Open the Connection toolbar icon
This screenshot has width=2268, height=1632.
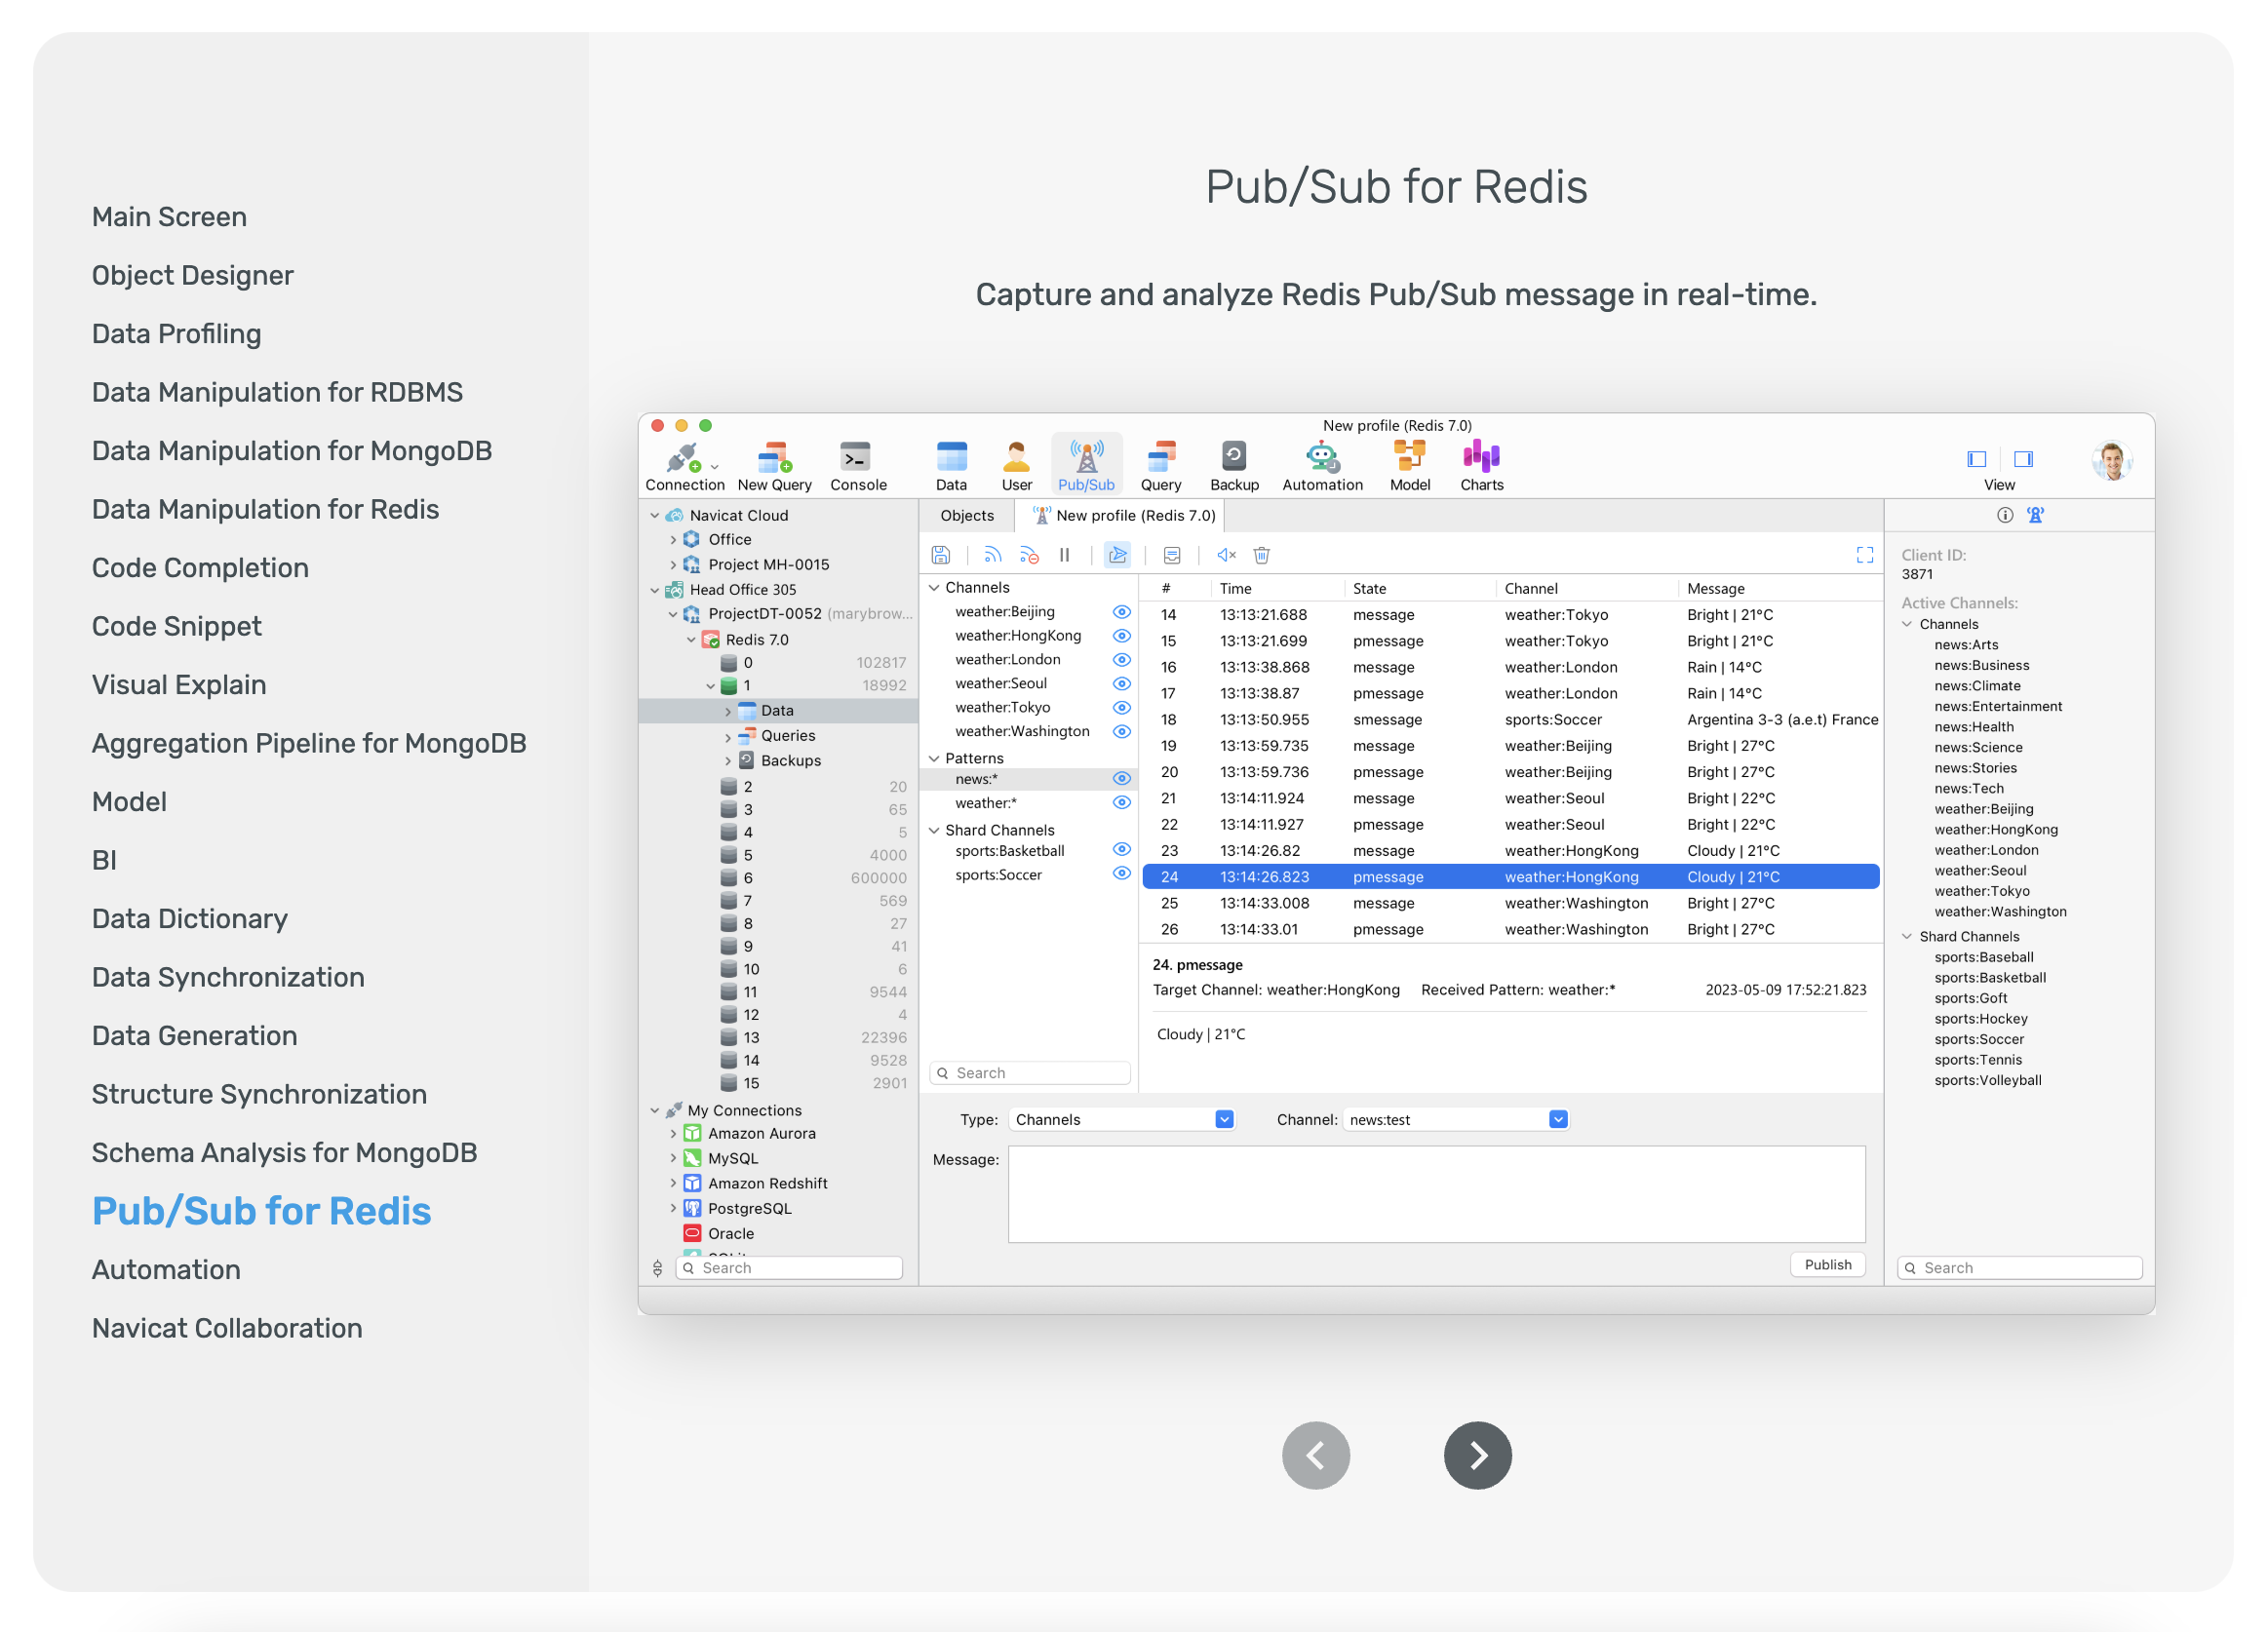(x=684, y=466)
